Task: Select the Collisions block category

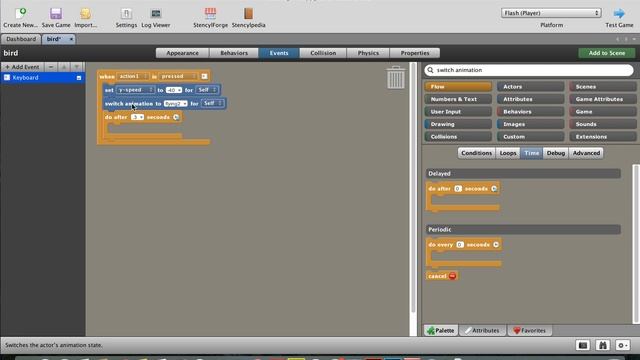Action: tap(458, 137)
